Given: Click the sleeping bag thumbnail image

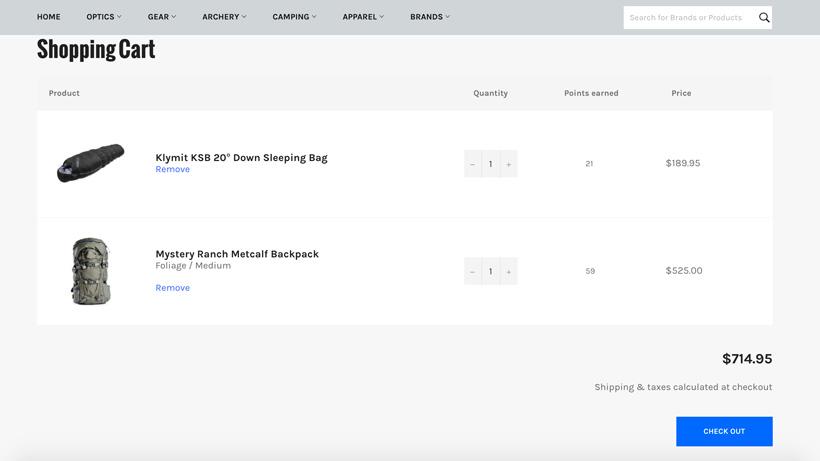Looking at the screenshot, I should 90,163.
